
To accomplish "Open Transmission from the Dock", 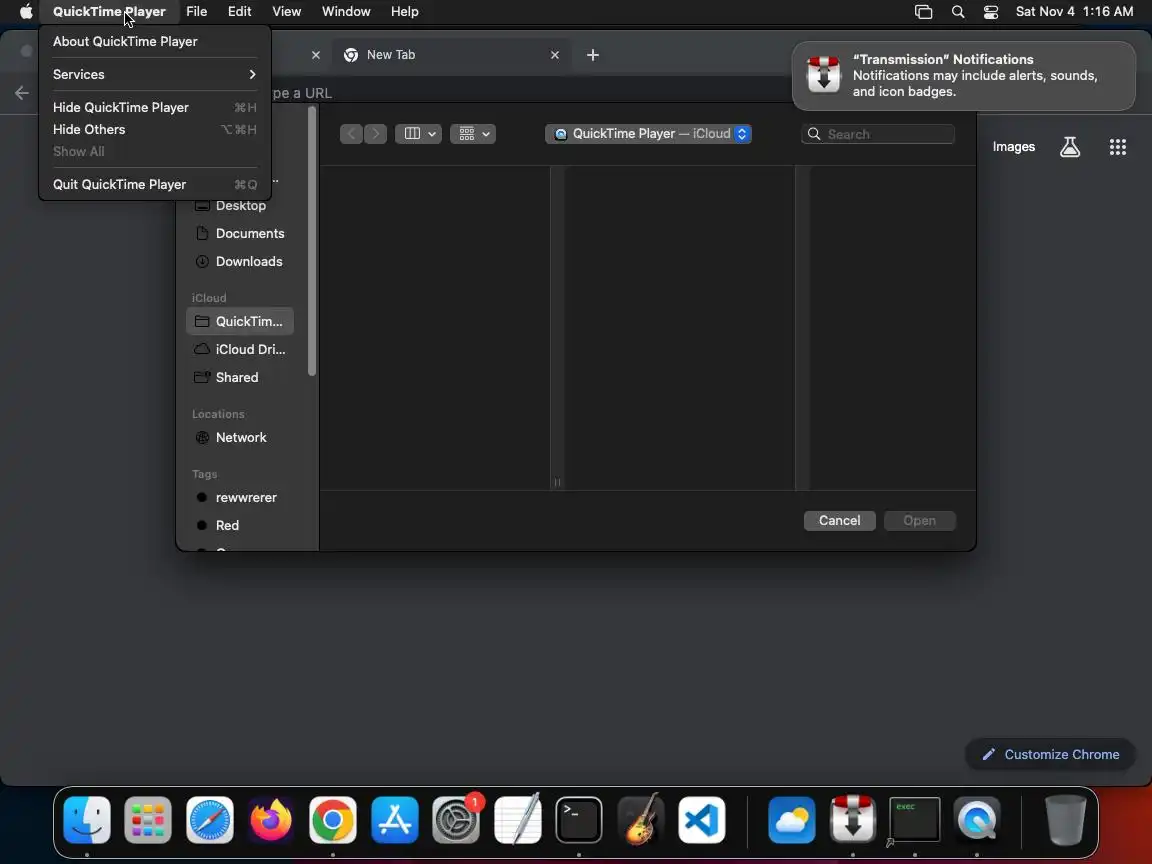I will [852, 820].
